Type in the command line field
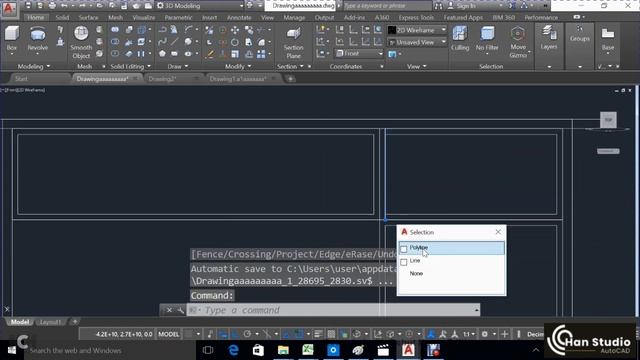This screenshot has width=640, height=360. click(333, 310)
